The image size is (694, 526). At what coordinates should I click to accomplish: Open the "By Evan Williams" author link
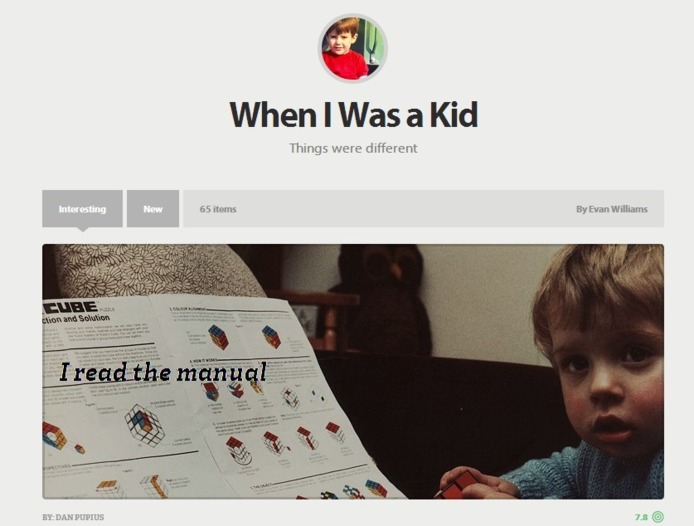click(x=612, y=209)
